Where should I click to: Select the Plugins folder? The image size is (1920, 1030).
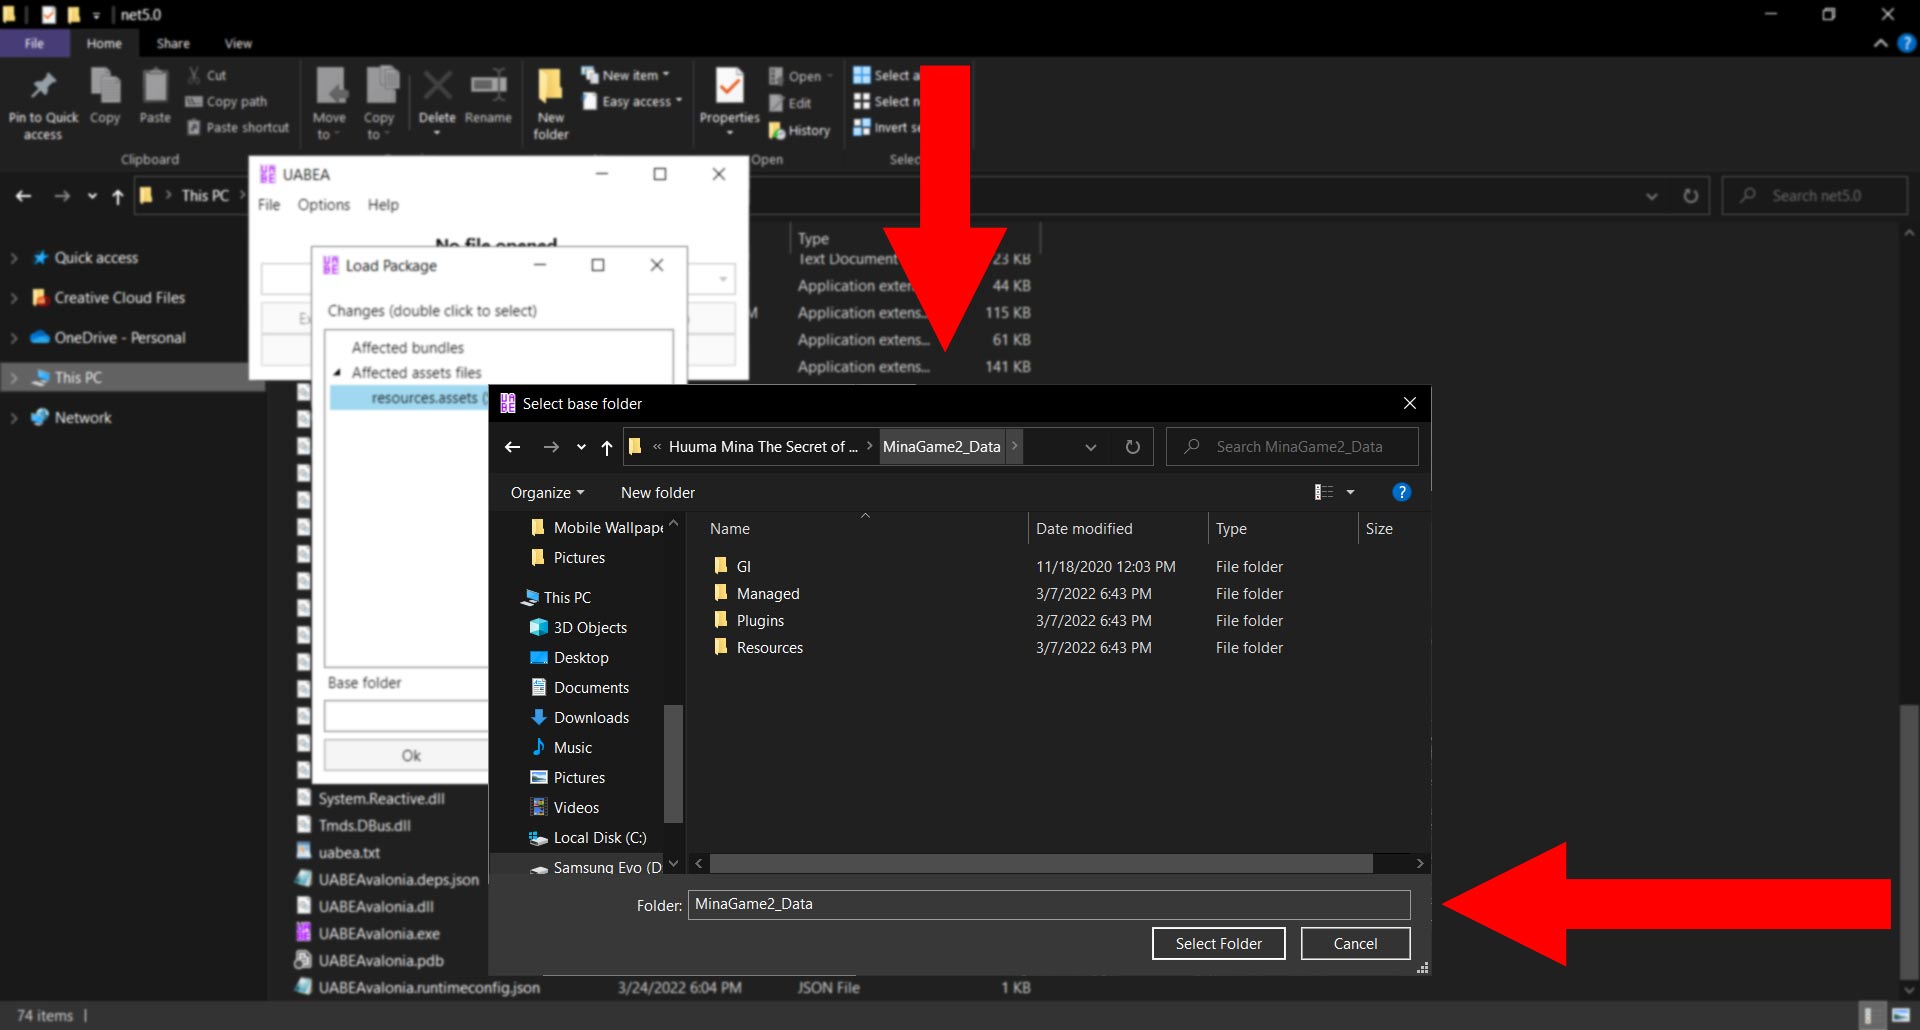coord(760,620)
